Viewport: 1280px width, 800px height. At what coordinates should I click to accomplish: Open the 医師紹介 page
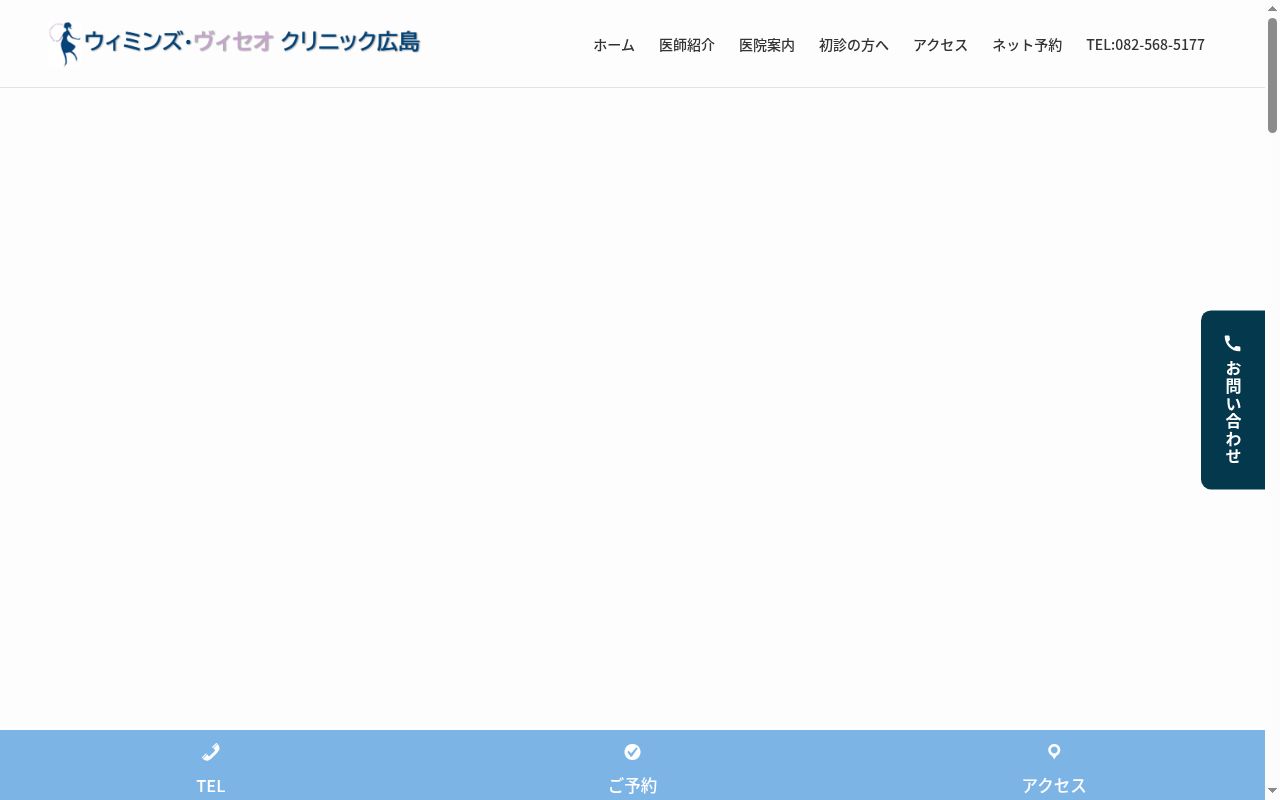(x=687, y=45)
